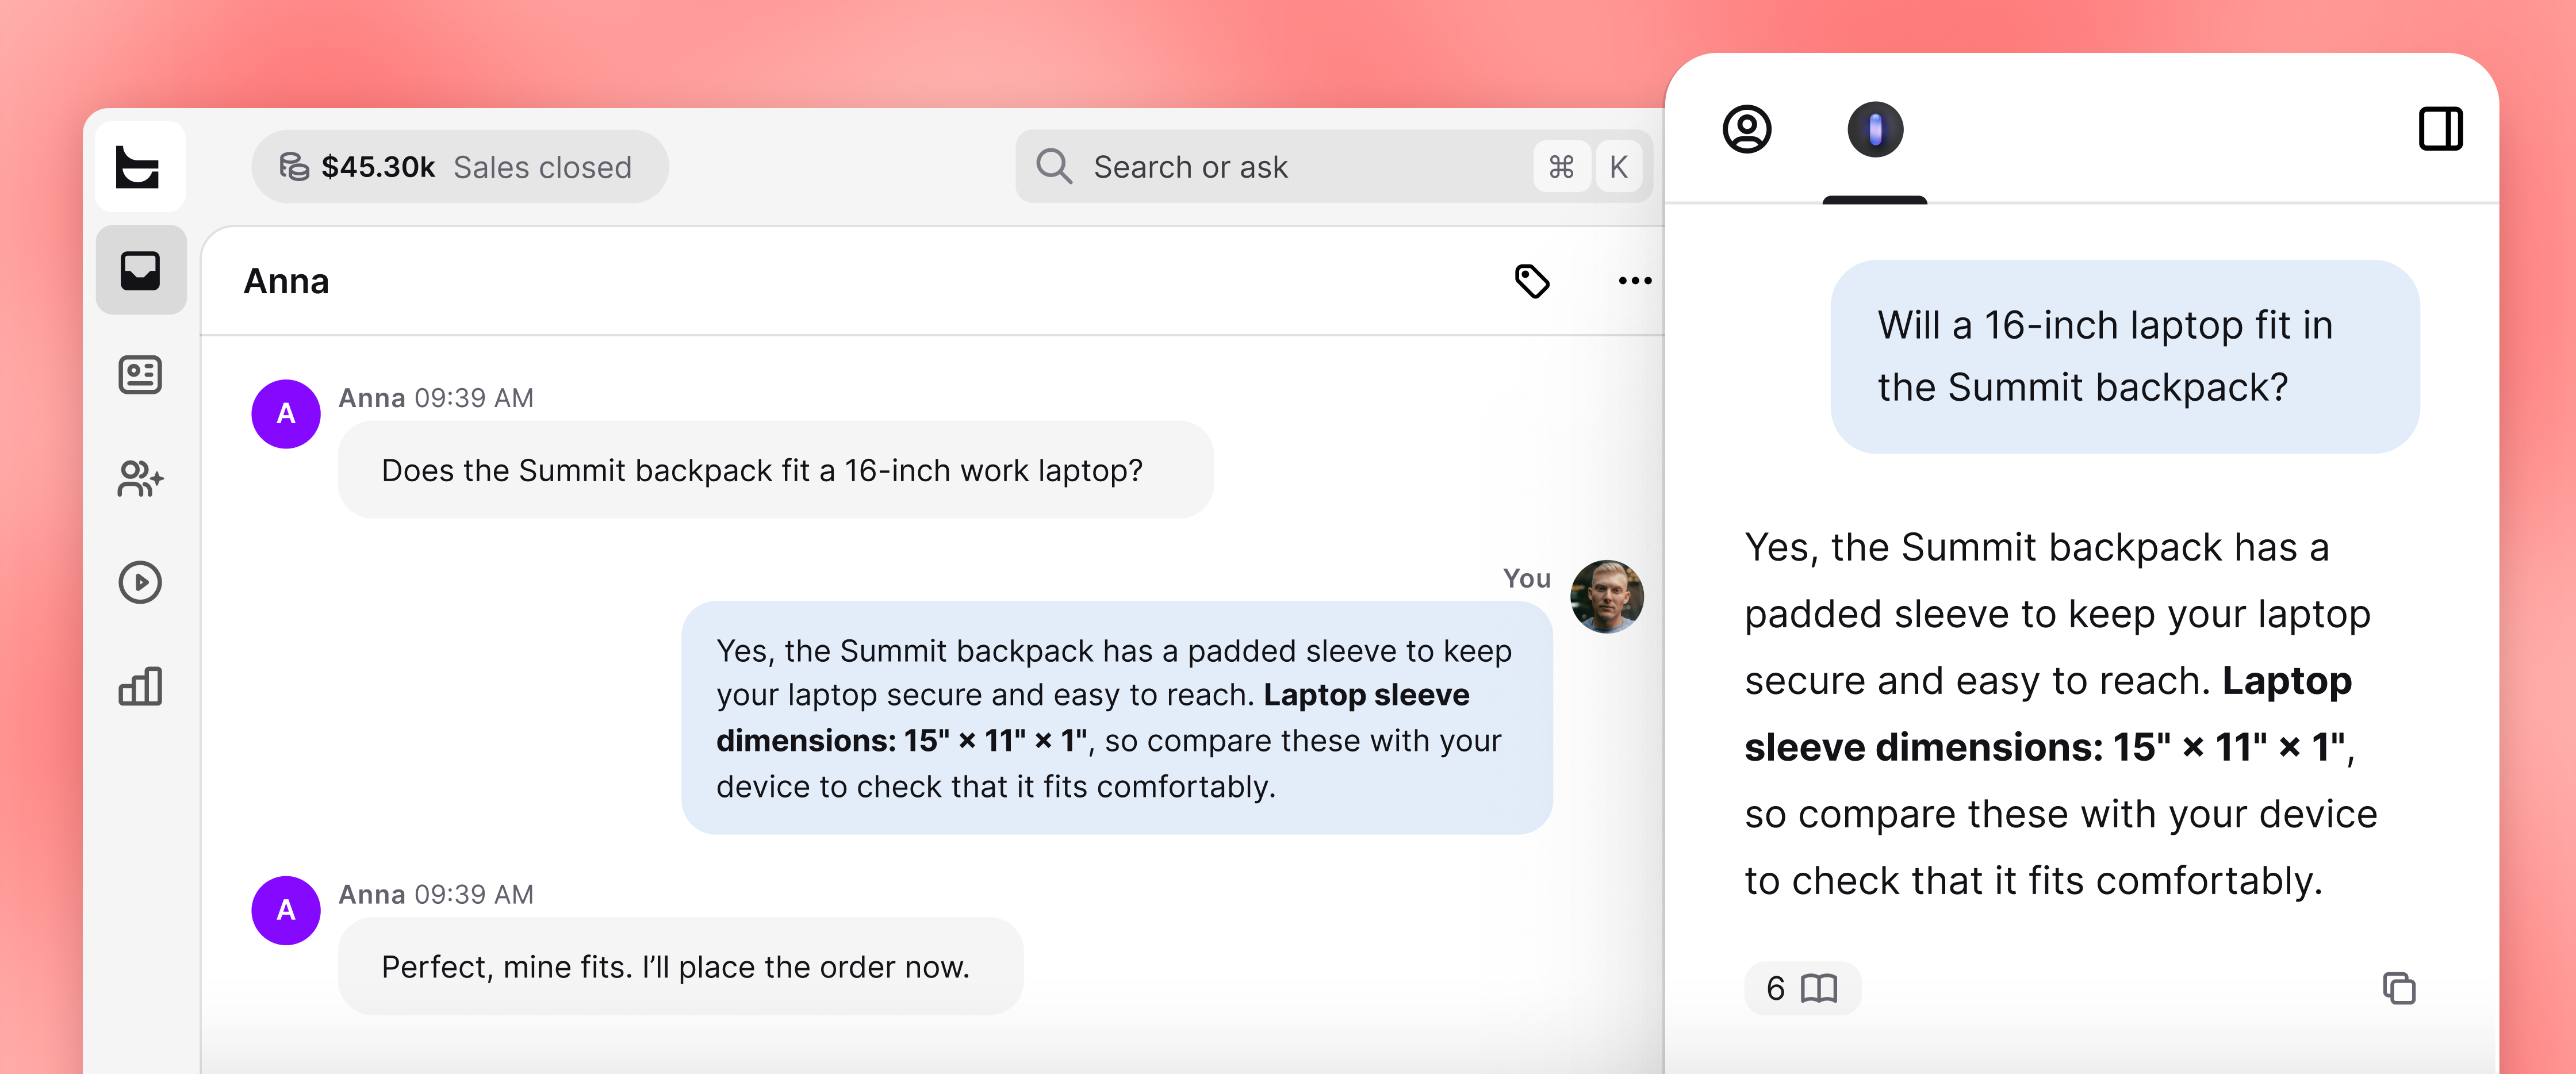Toggle the side panel layout icon
Viewport: 2576px width, 1074px height.
coord(2441,129)
